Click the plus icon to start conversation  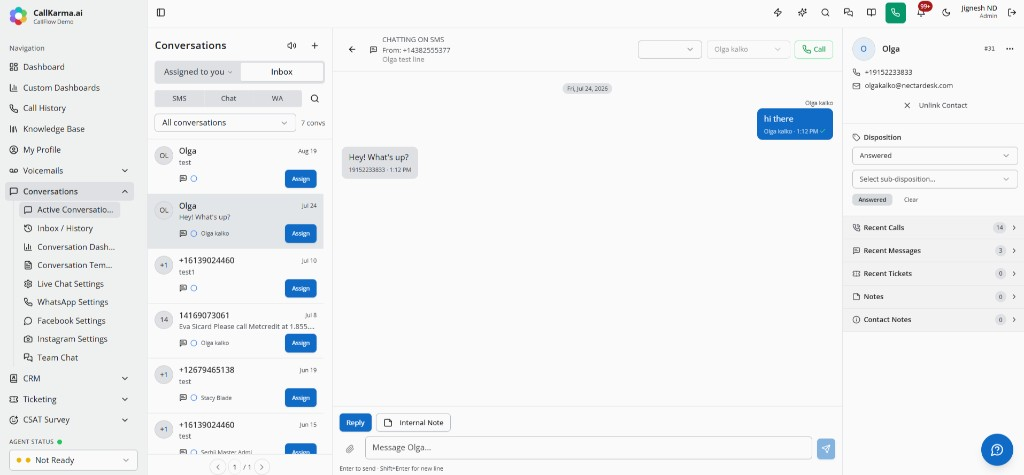pyautogui.click(x=314, y=46)
